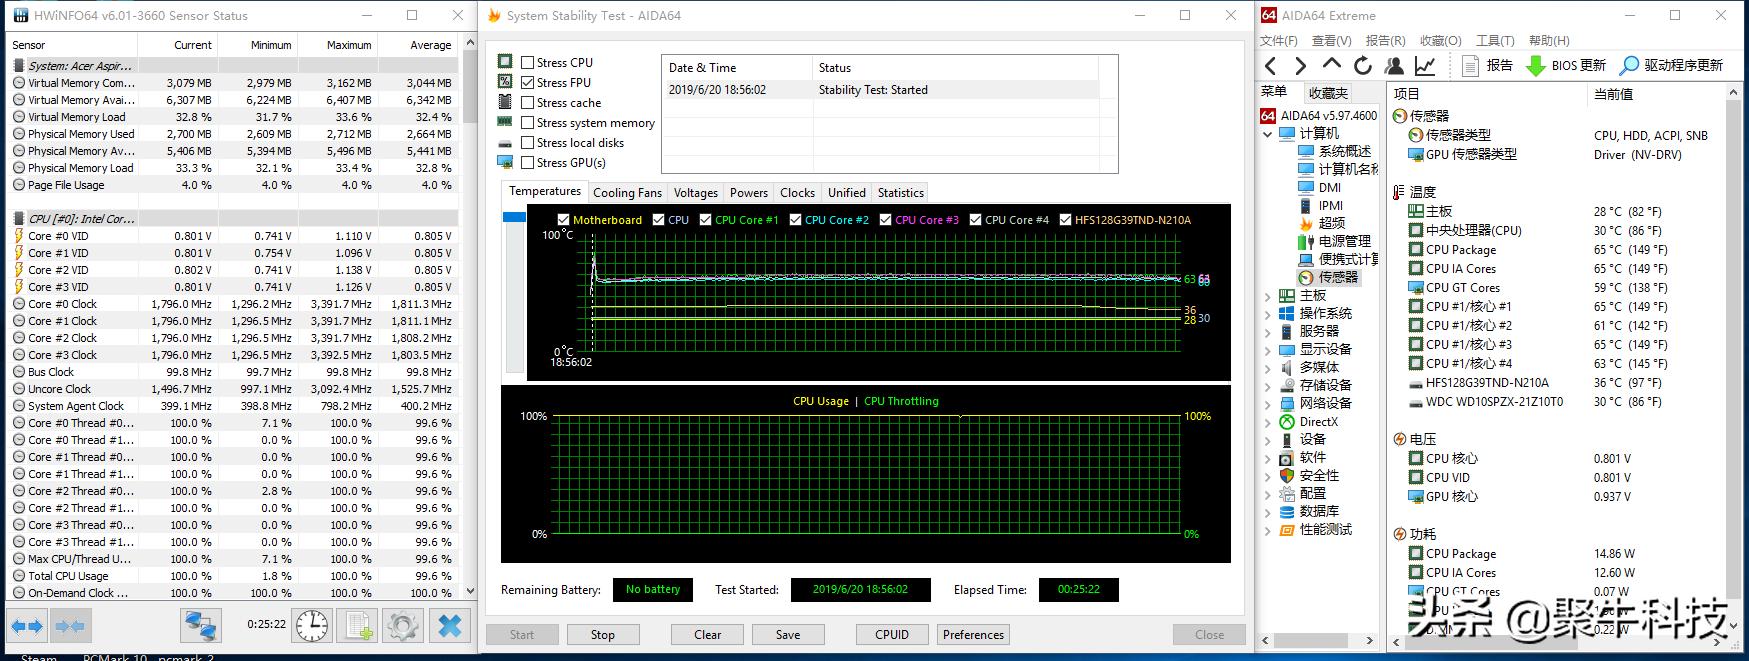Click the HWiNFO network monitors icon

[x=201, y=626]
